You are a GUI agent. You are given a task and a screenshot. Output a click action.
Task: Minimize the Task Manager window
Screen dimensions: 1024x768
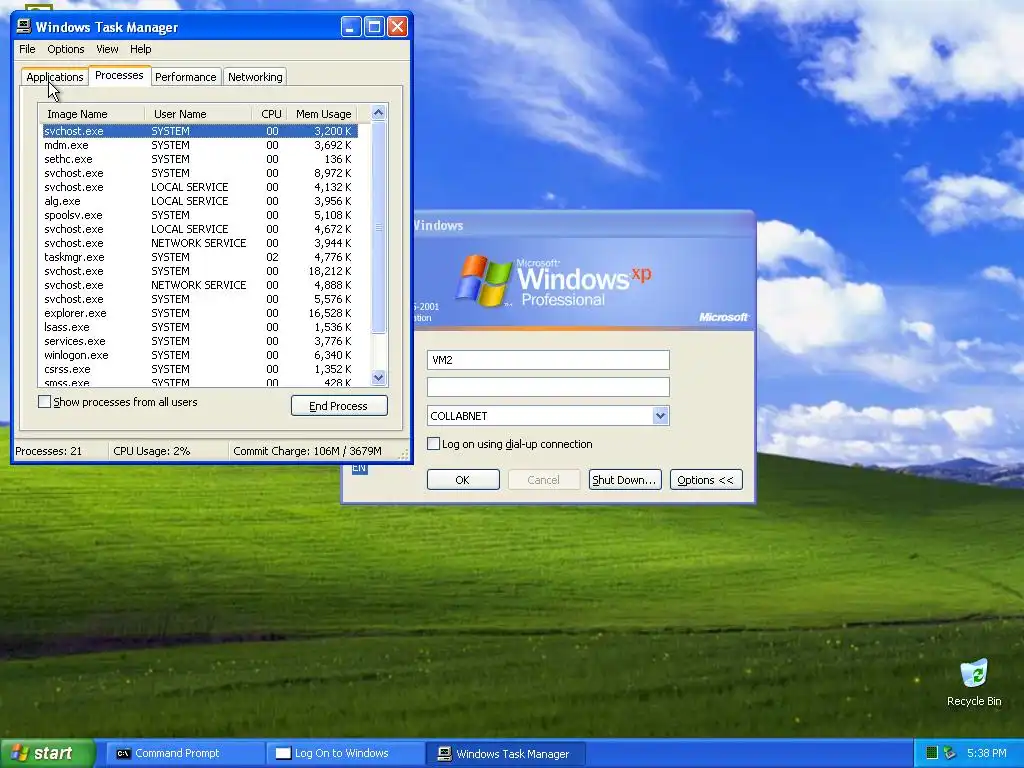point(351,27)
